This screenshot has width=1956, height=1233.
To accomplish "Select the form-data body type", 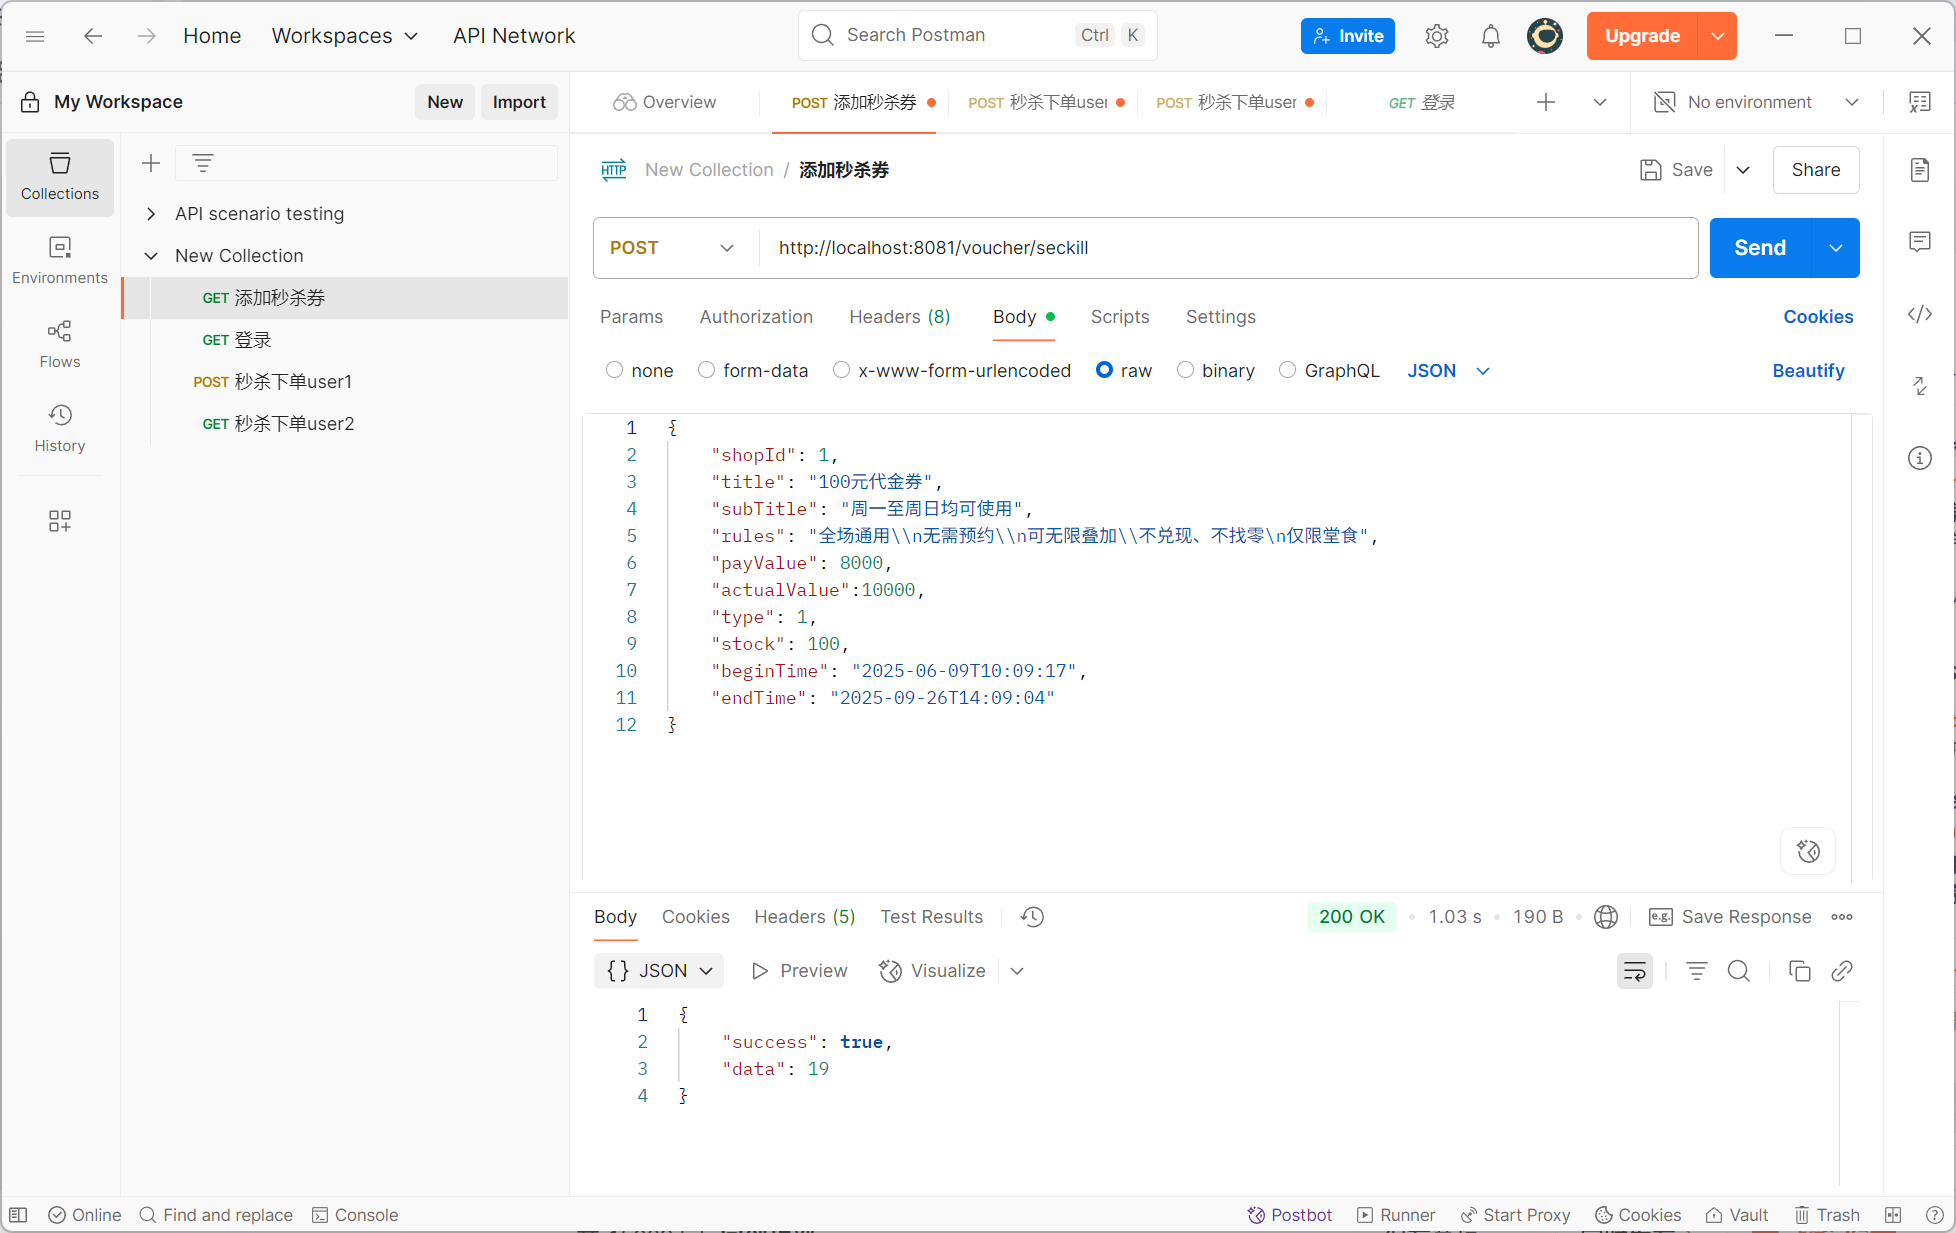I will (x=707, y=370).
